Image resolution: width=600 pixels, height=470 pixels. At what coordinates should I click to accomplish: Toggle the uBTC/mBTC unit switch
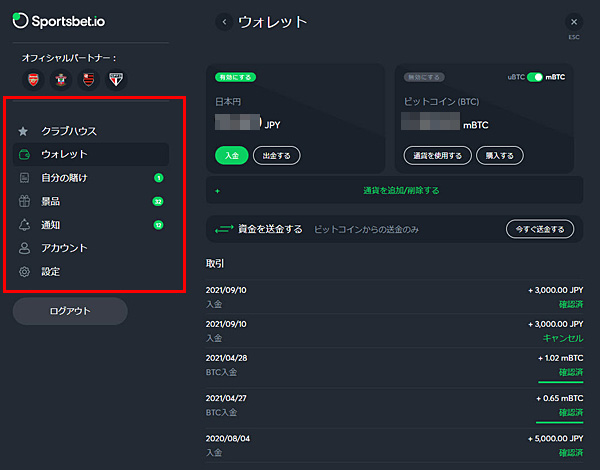tap(535, 77)
